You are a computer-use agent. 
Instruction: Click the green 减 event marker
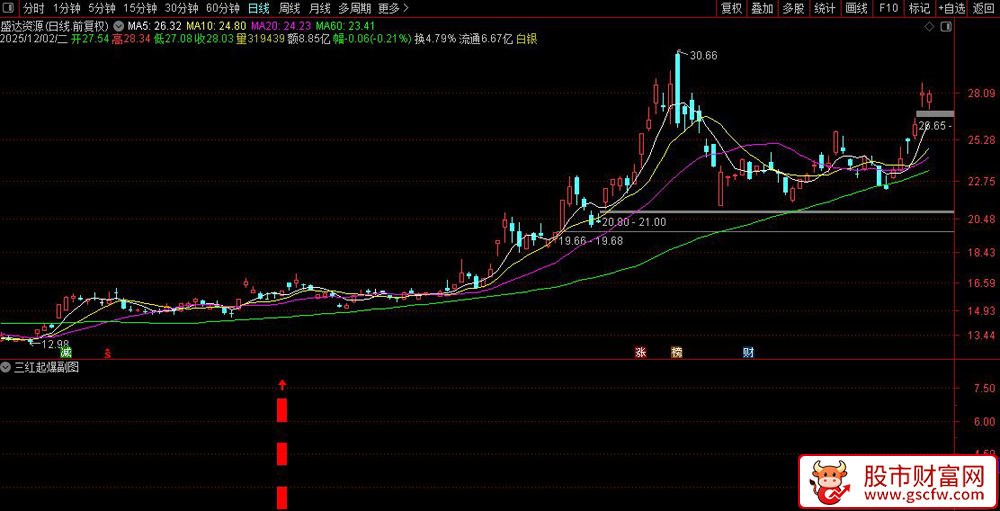[66, 353]
